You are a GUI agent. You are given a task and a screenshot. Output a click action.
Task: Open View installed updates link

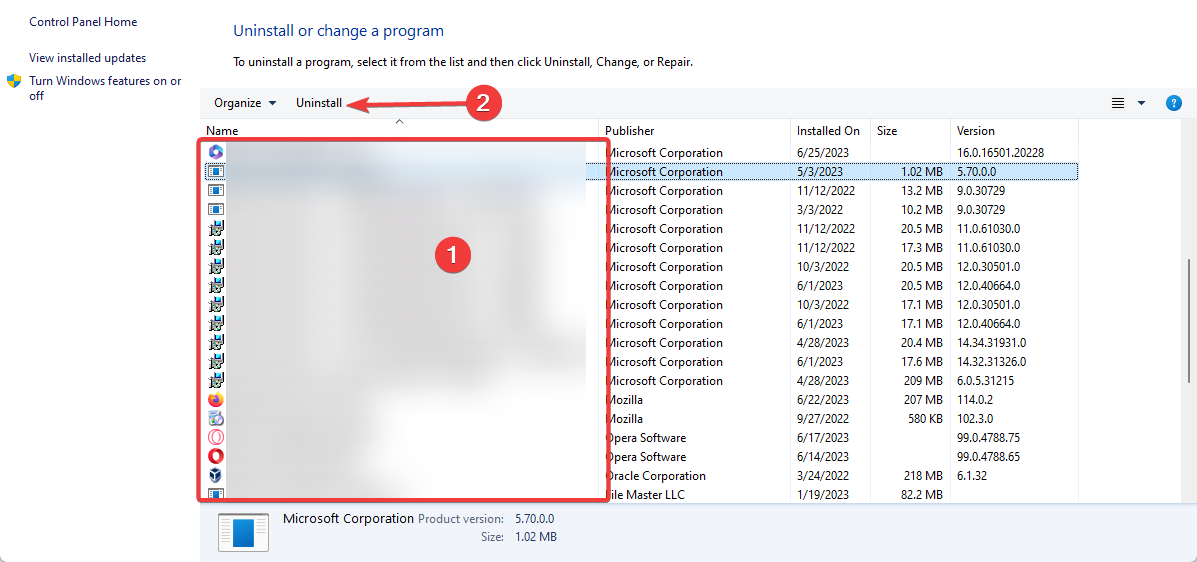click(x=88, y=58)
